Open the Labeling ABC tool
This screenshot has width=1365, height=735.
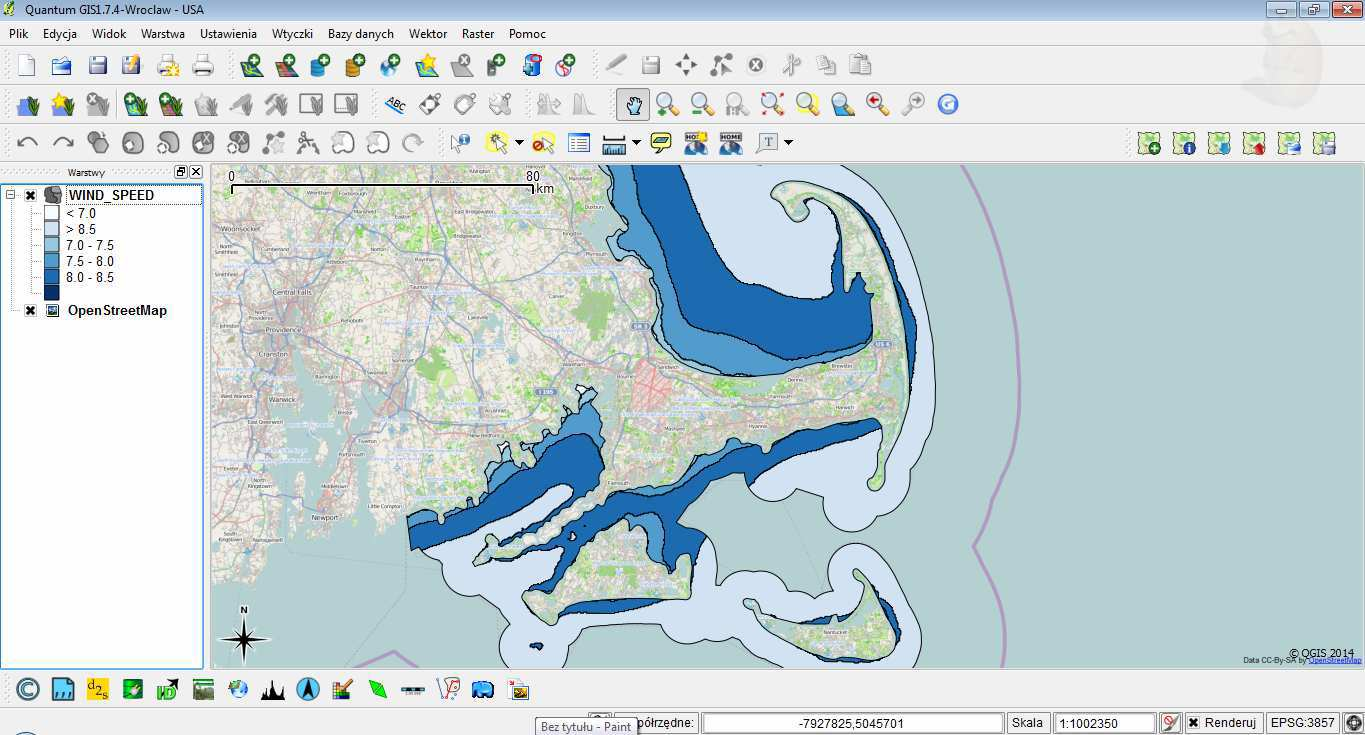[x=395, y=104]
